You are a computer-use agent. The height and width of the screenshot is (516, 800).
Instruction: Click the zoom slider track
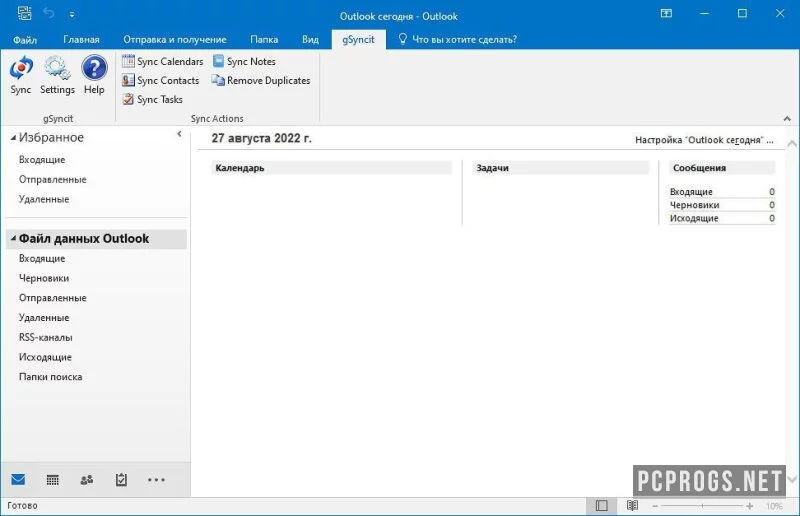[x=702, y=506]
